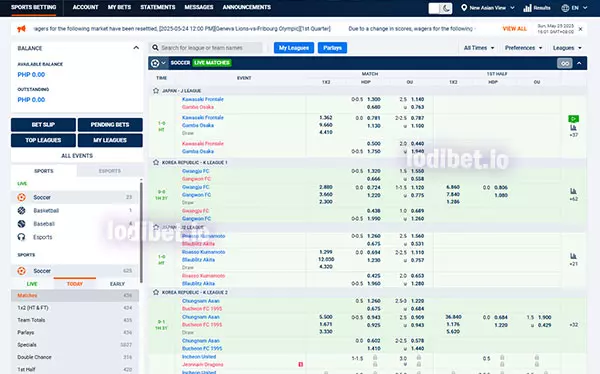The width and height of the screenshot is (600, 374).
Task: Select the 1x2 (HT & FT) market
Action: click(75, 308)
